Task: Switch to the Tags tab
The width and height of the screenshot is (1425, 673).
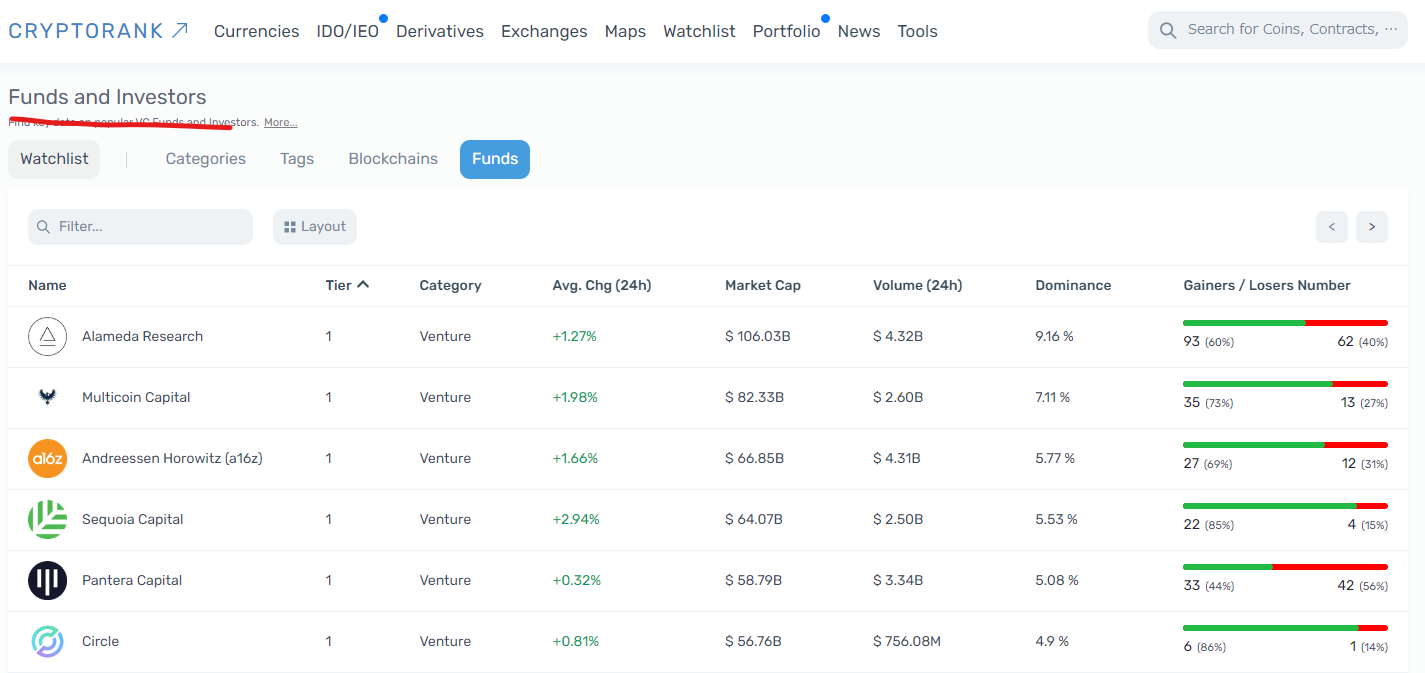Action: (x=297, y=159)
